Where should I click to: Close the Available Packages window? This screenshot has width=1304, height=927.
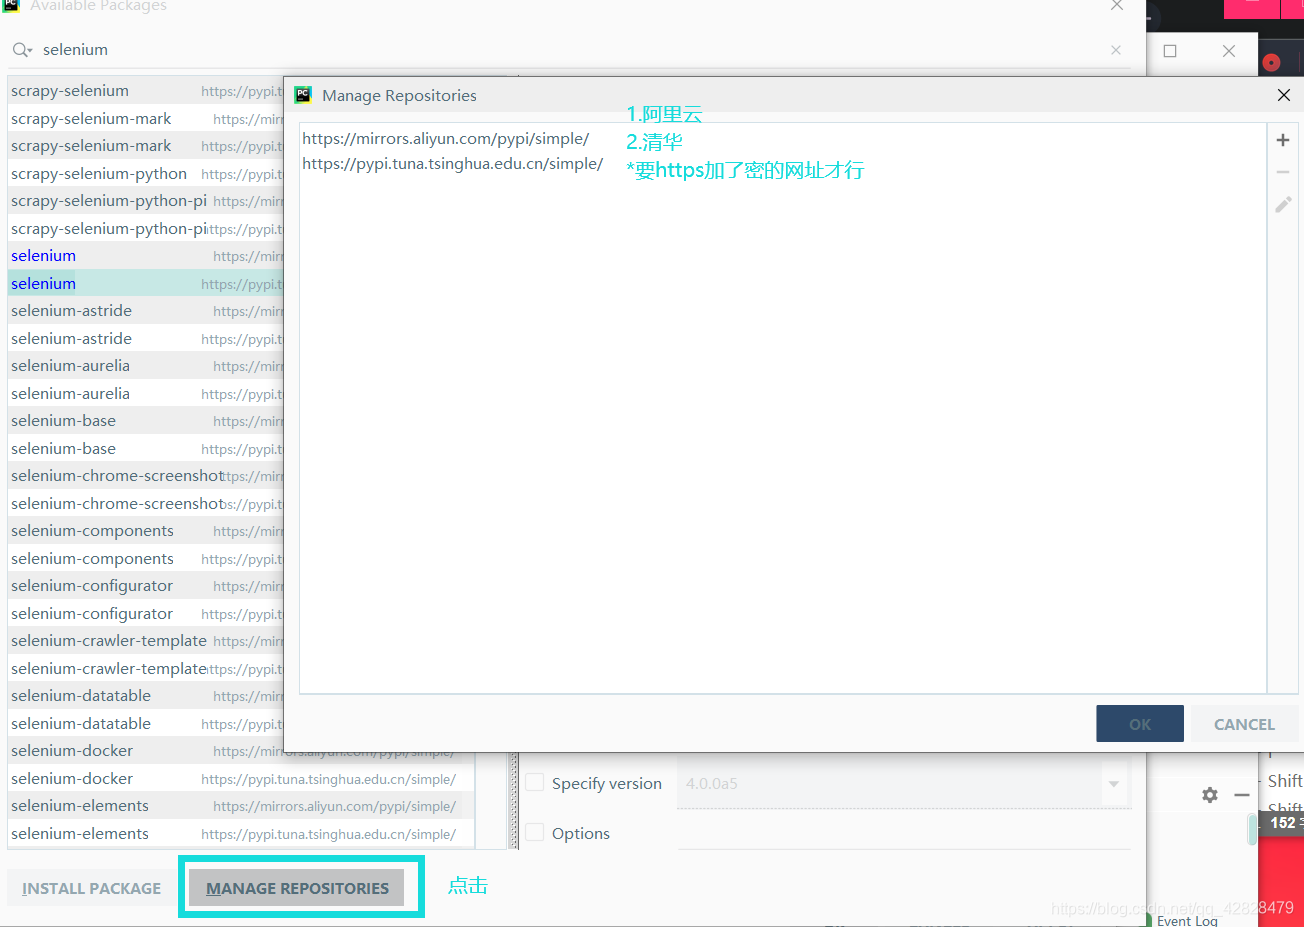1116,6
